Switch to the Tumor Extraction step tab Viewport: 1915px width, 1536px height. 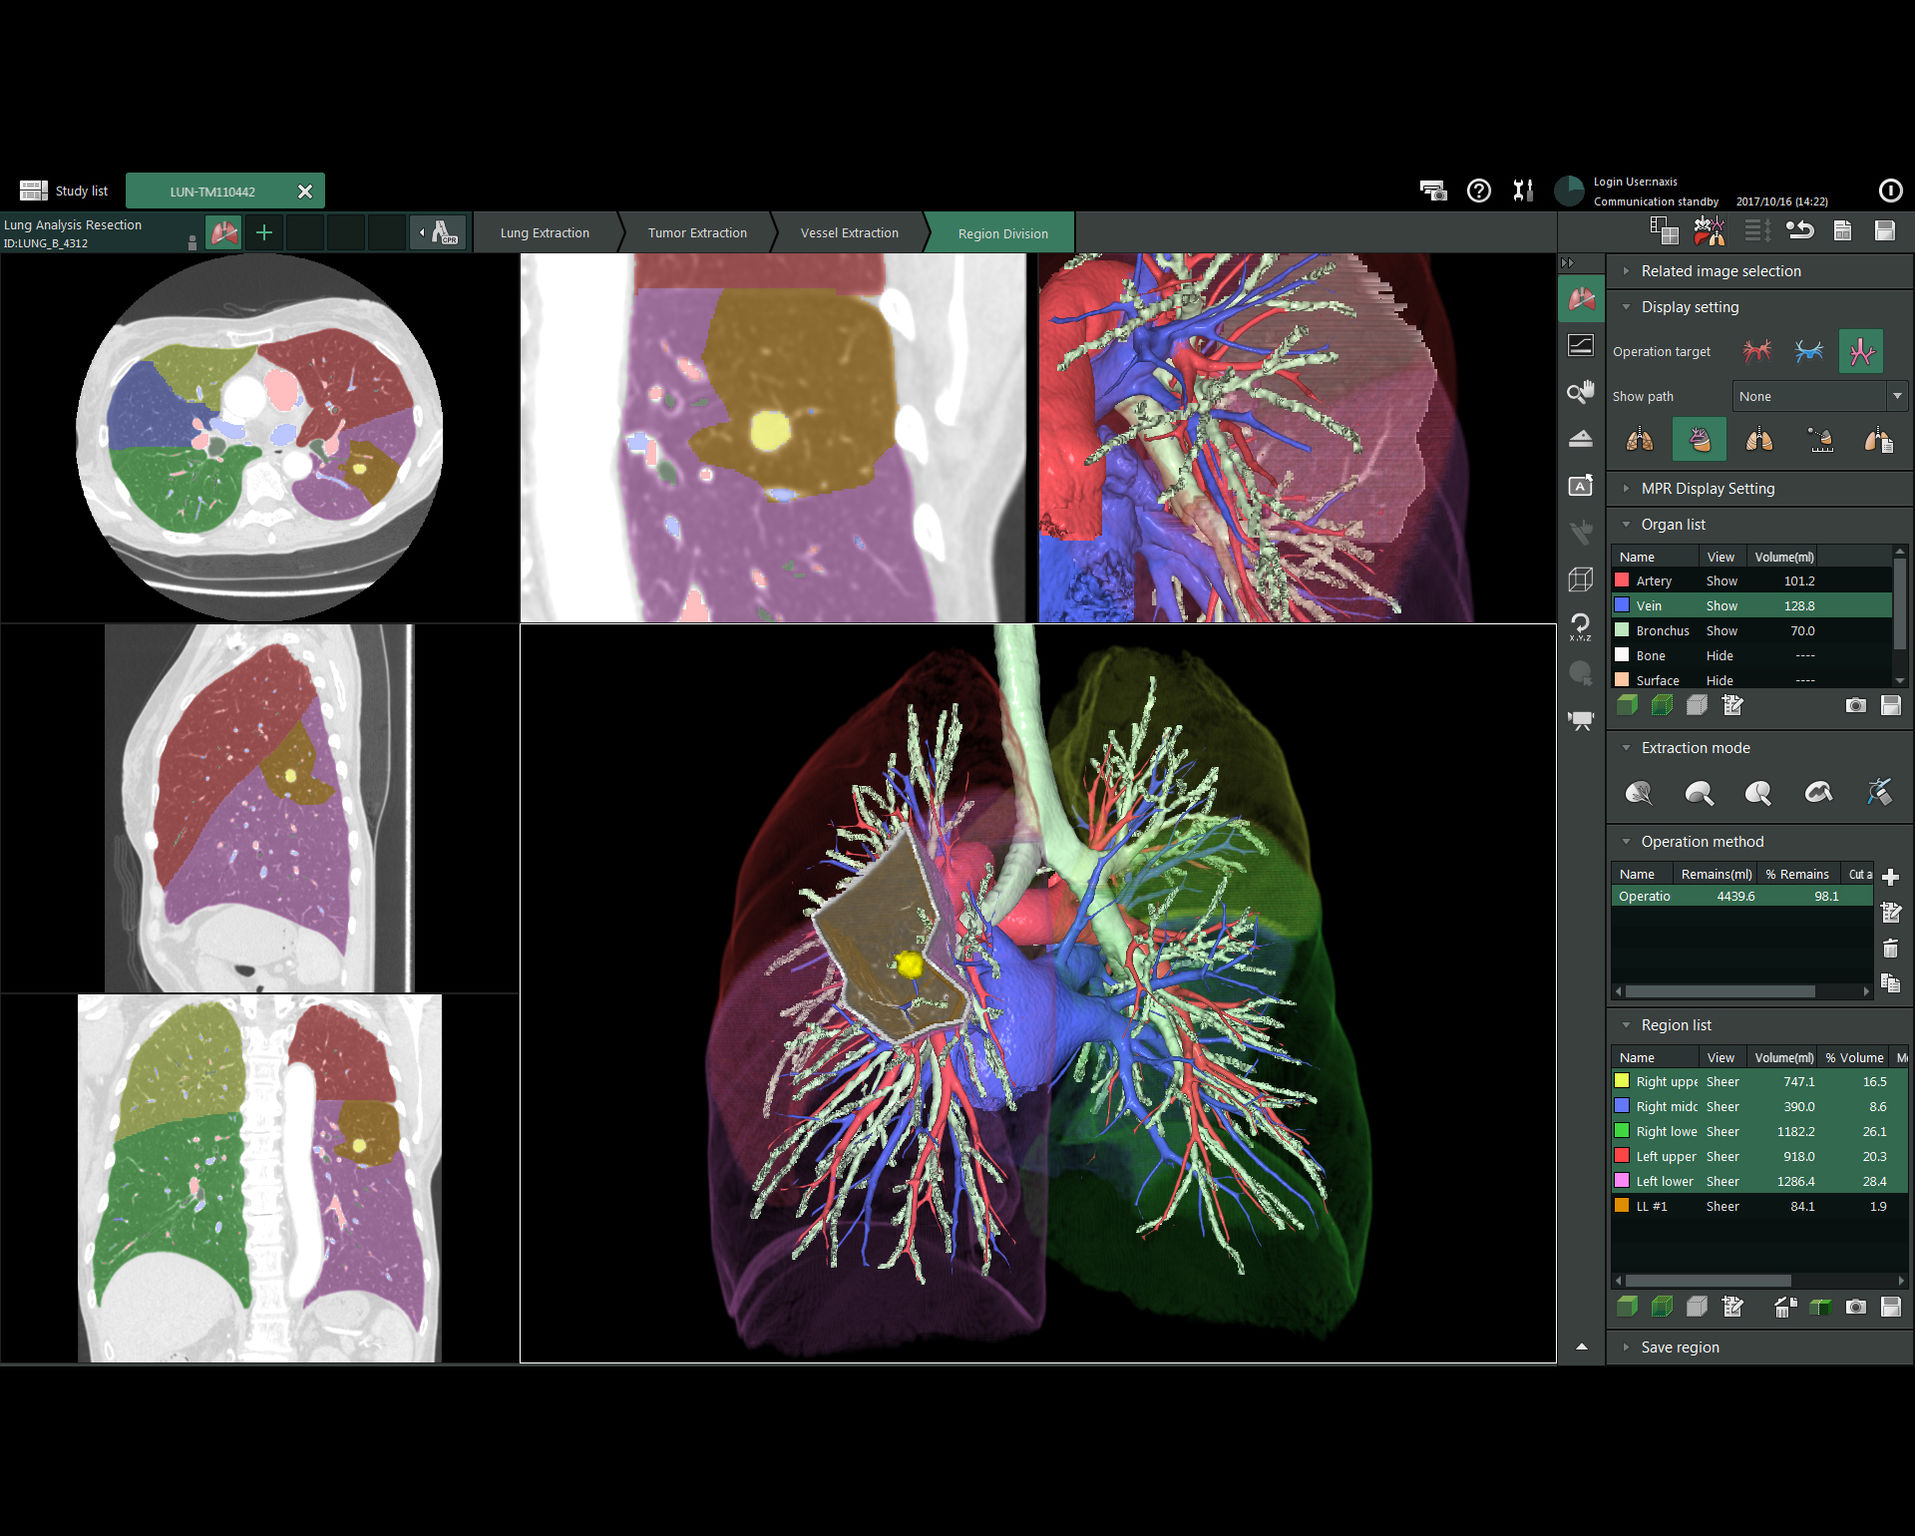pyautogui.click(x=697, y=233)
